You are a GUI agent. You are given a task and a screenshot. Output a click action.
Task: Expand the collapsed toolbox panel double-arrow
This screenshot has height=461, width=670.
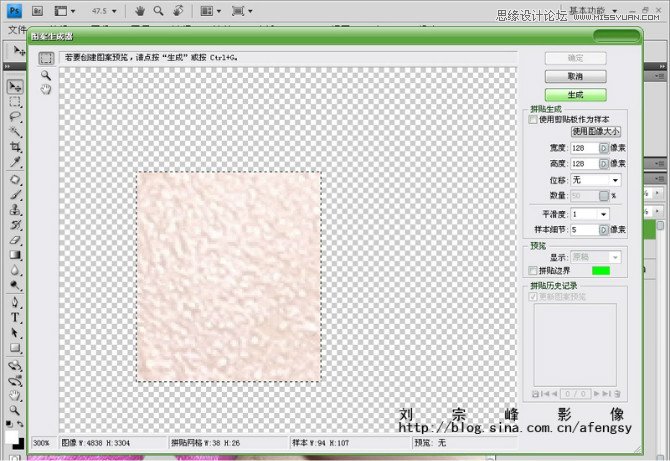pyautogui.click(x=6, y=67)
